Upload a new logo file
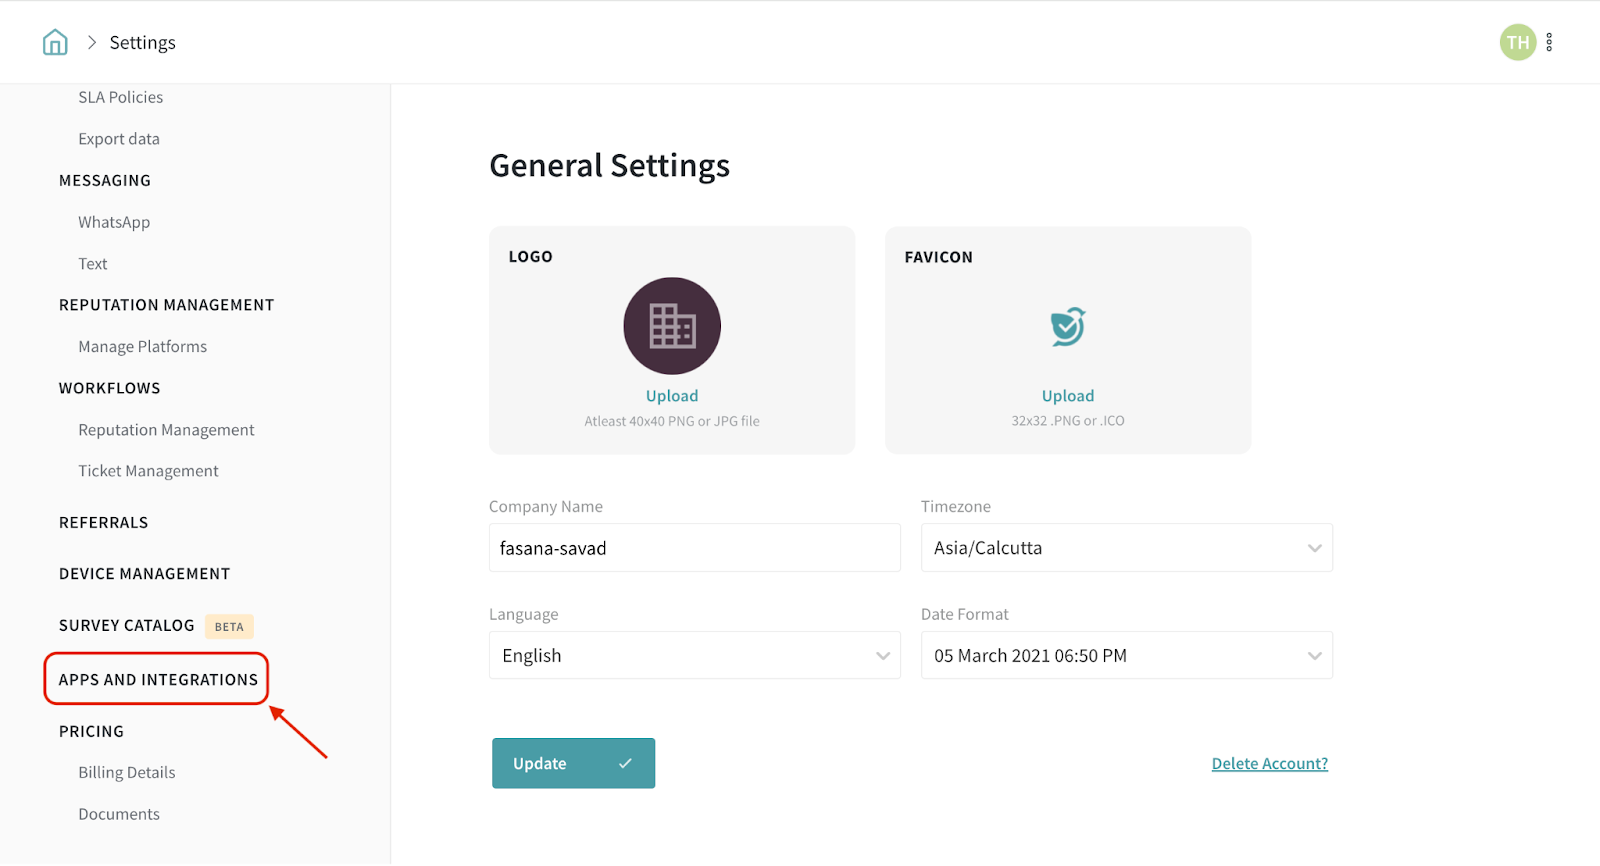The height and width of the screenshot is (866, 1600). pyautogui.click(x=672, y=396)
